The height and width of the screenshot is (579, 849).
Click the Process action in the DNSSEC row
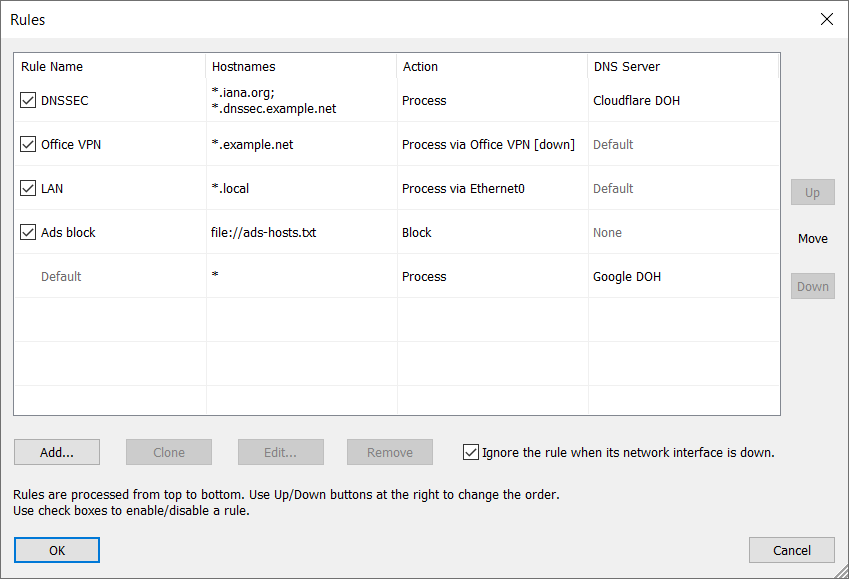pyautogui.click(x=424, y=101)
